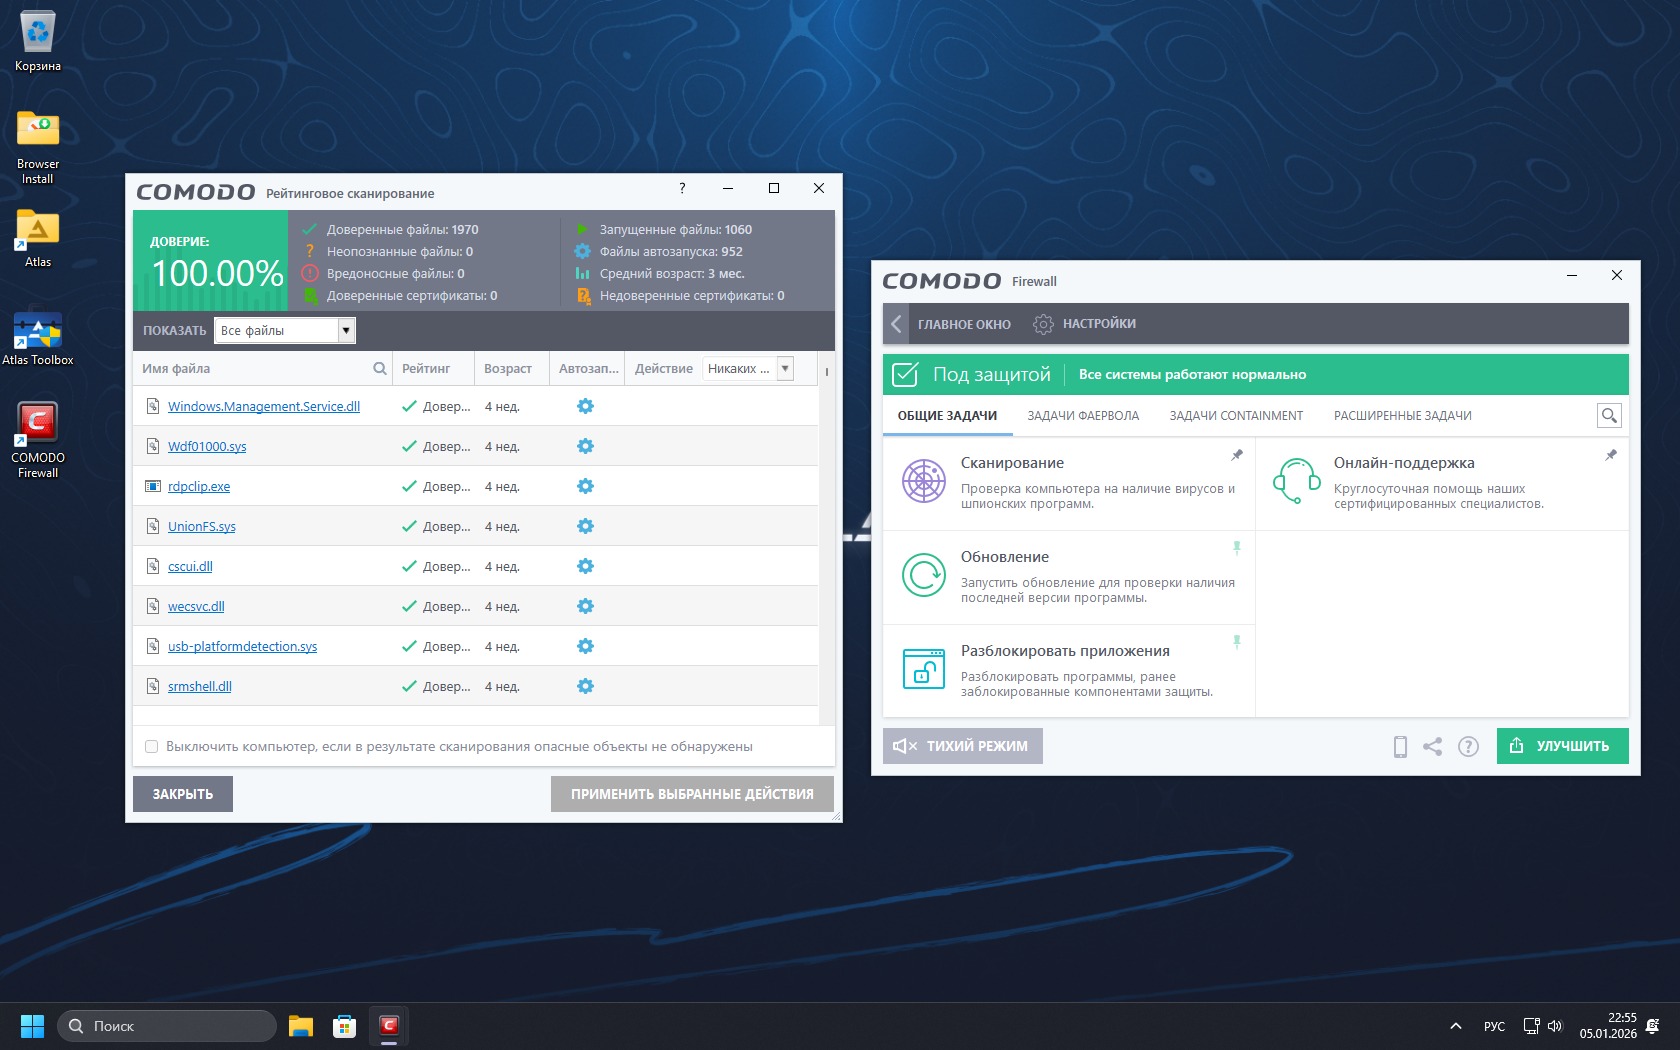The width and height of the screenshot is (1680, 1050).
Task: Click the Unblock Applications padlock icon
Action: pos(923,669)
